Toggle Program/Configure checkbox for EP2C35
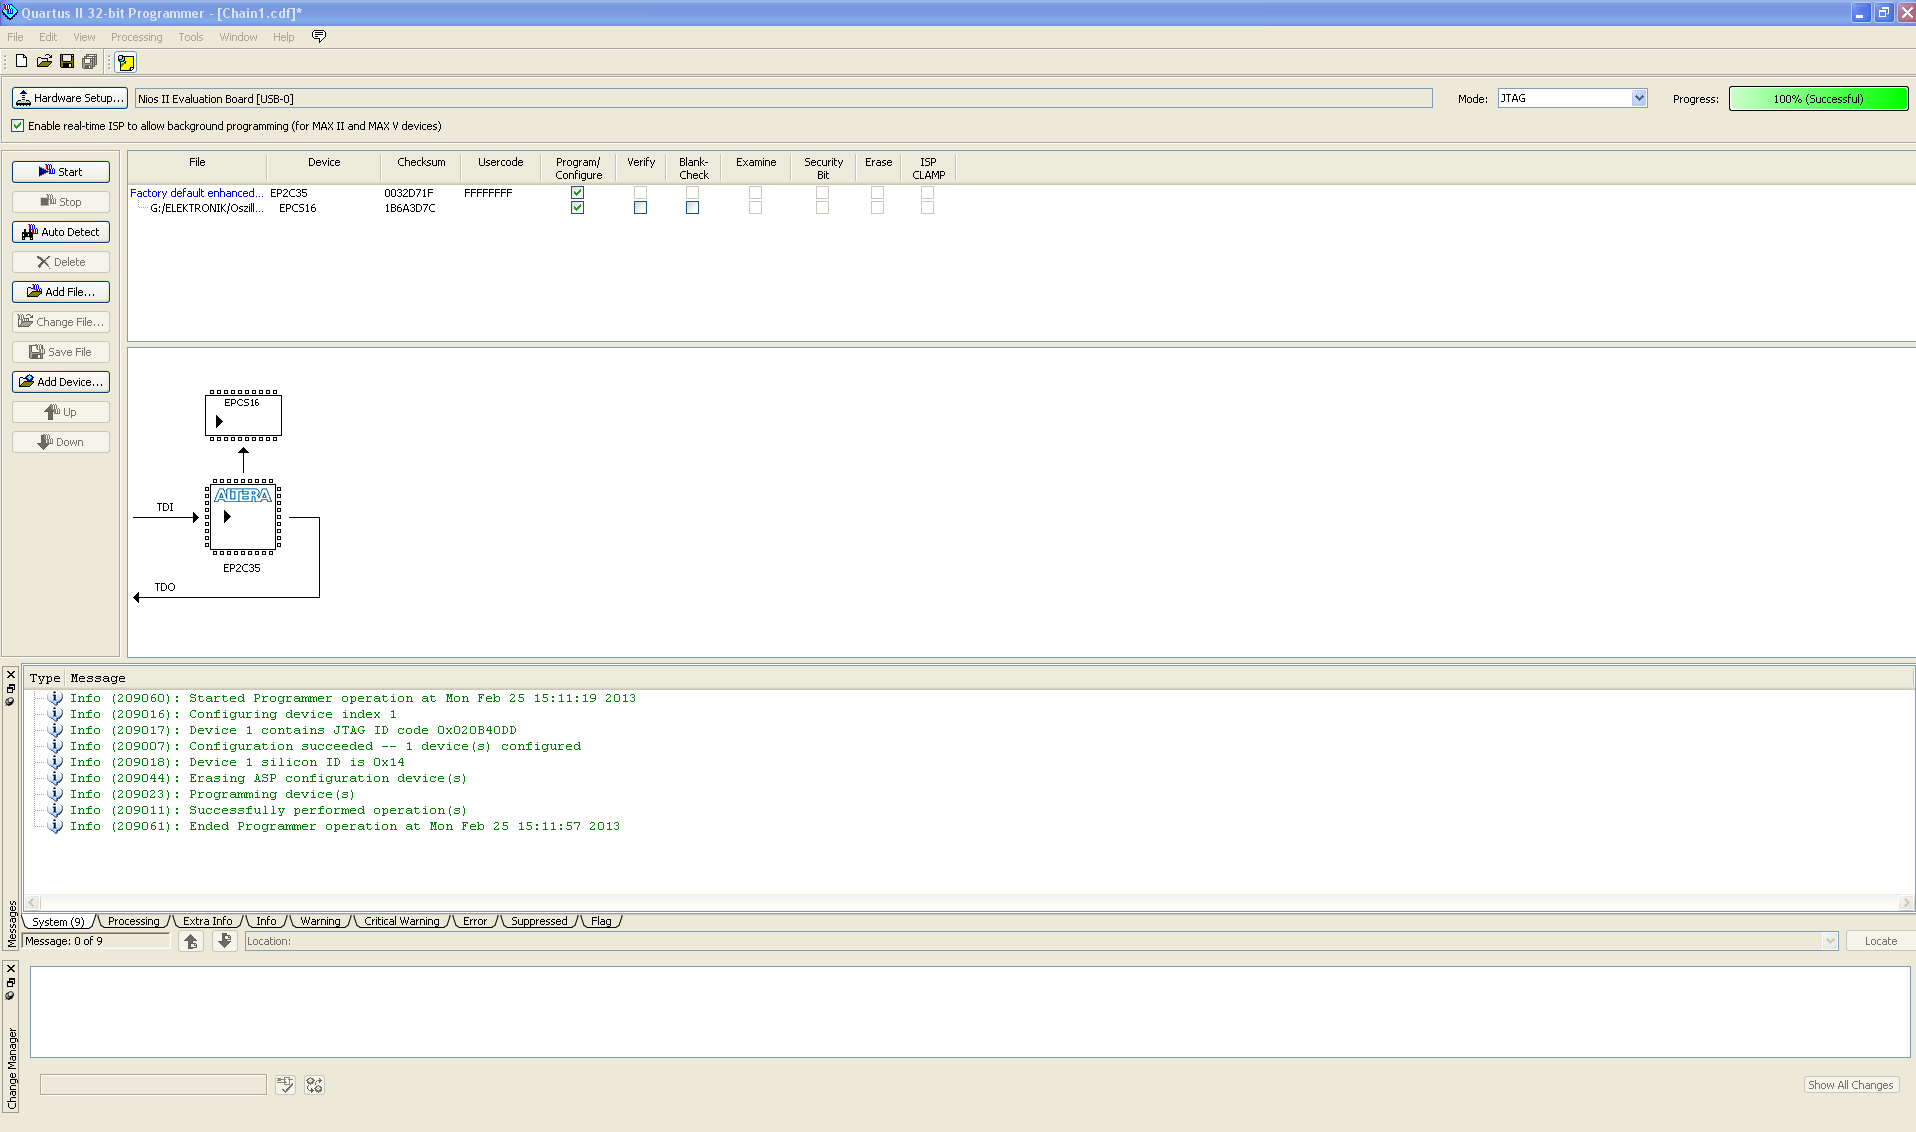The image size is (1916, 1132). [577, 193]
